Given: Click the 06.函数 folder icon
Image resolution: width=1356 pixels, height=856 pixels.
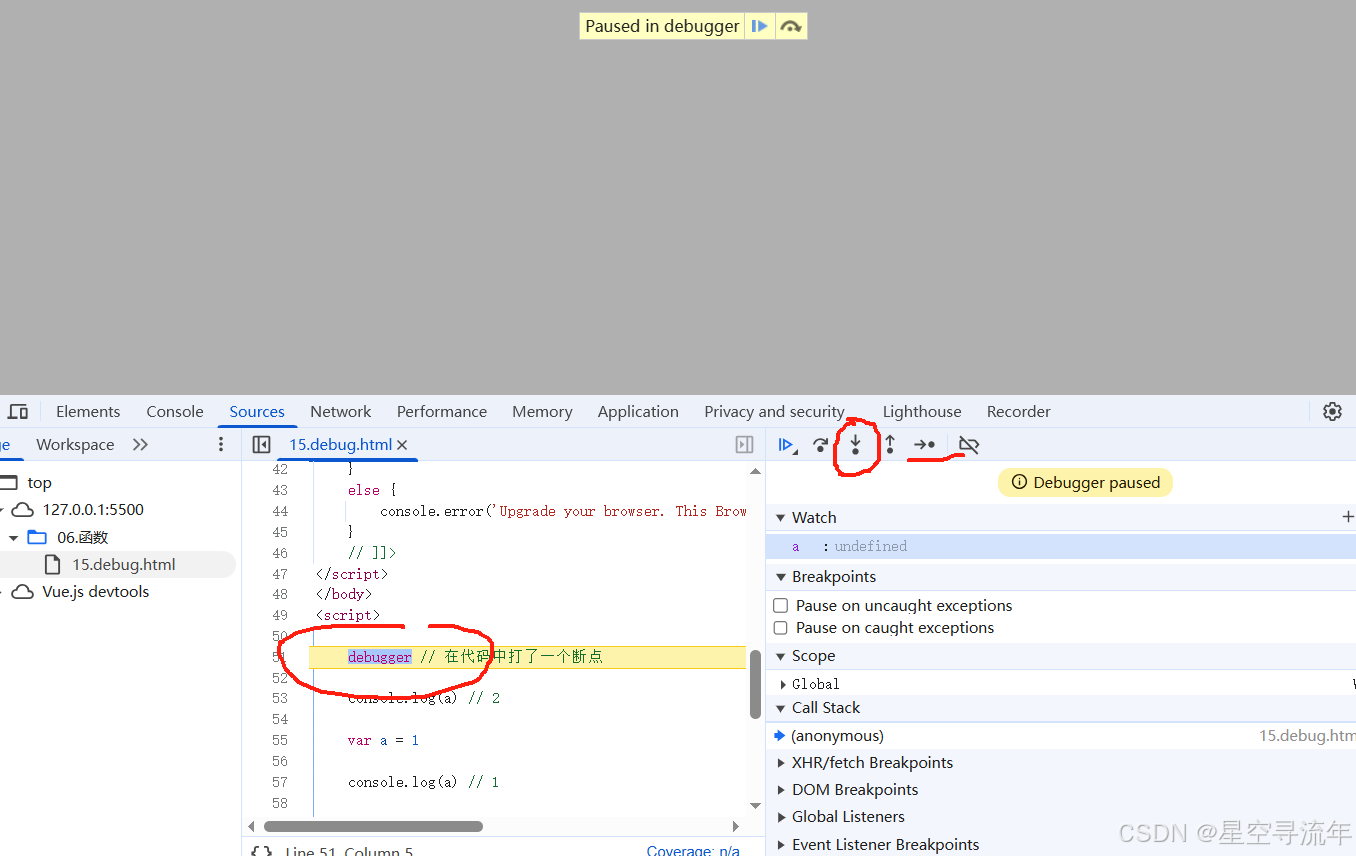Looking at the screenshot, I should pyautogui.click(x=37, y=538).
